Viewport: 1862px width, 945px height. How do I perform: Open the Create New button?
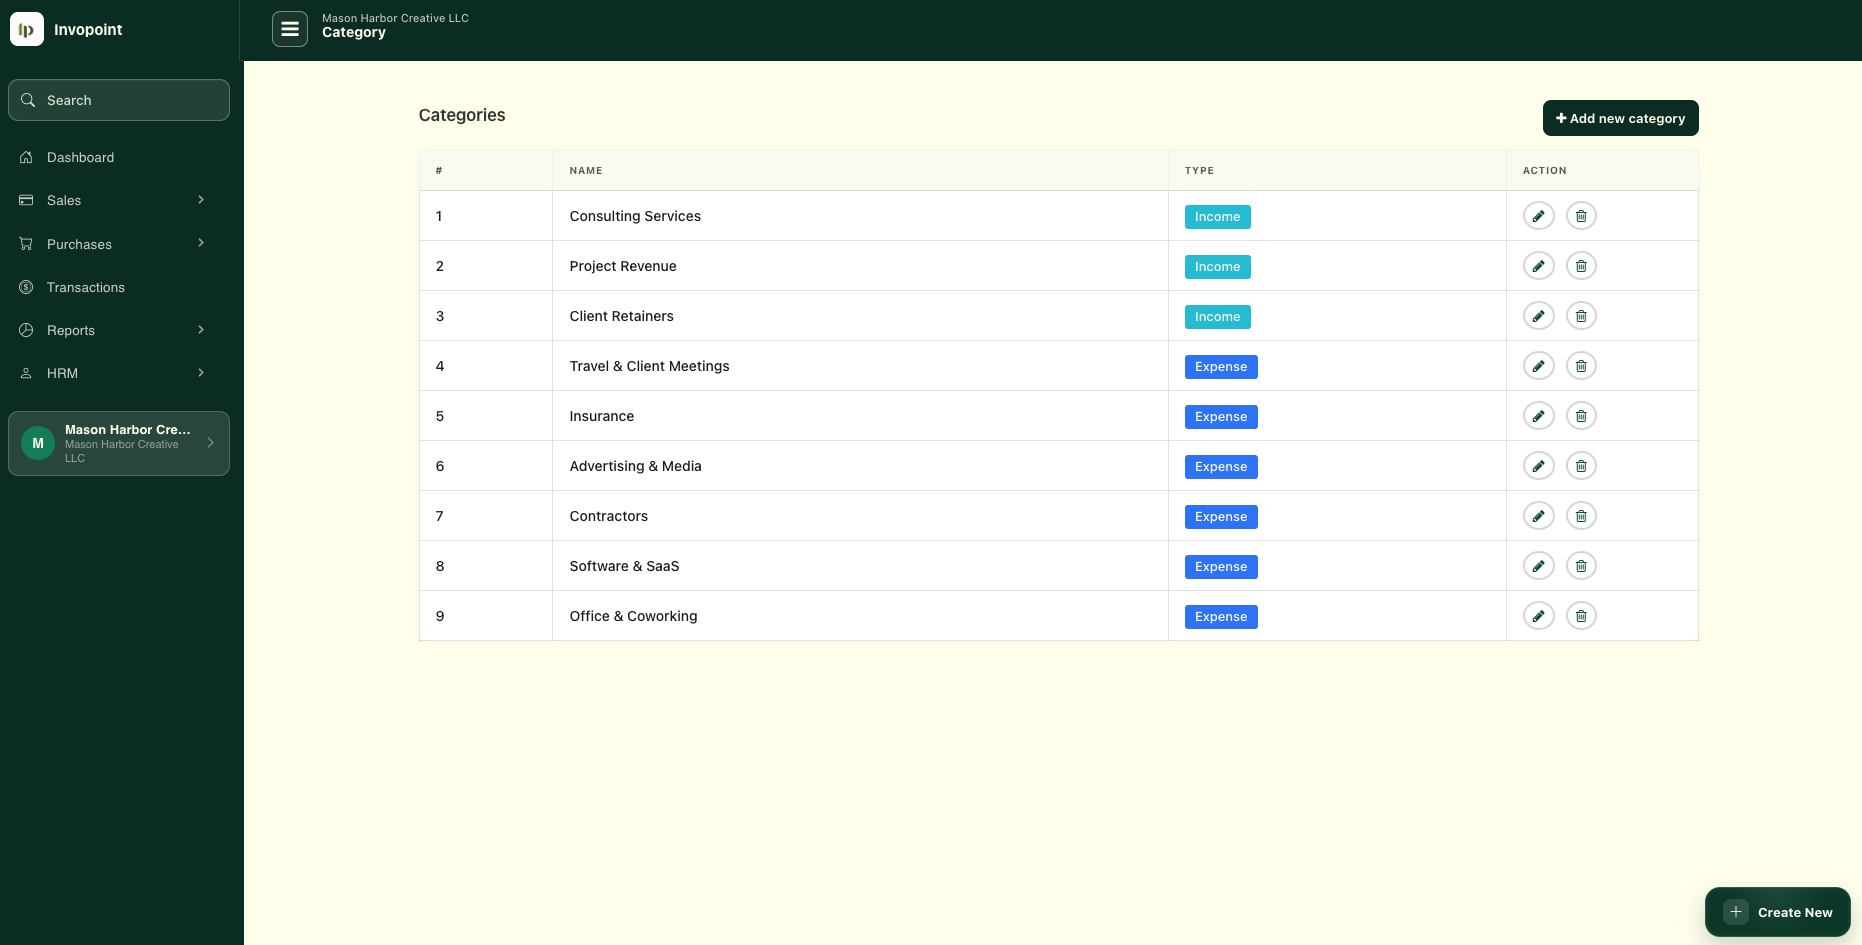[x=1777, y=912]
